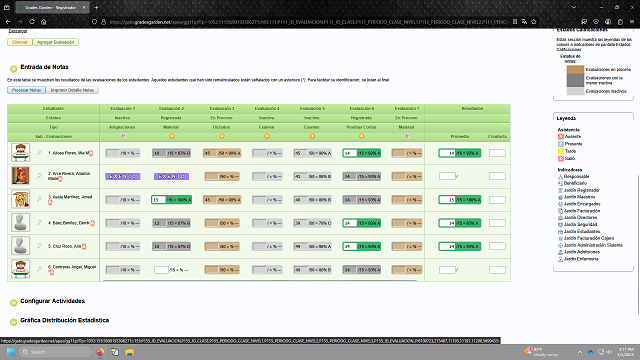
Task: Click Promedio field for Arce Rivera
Action: (x=447, y=176)
